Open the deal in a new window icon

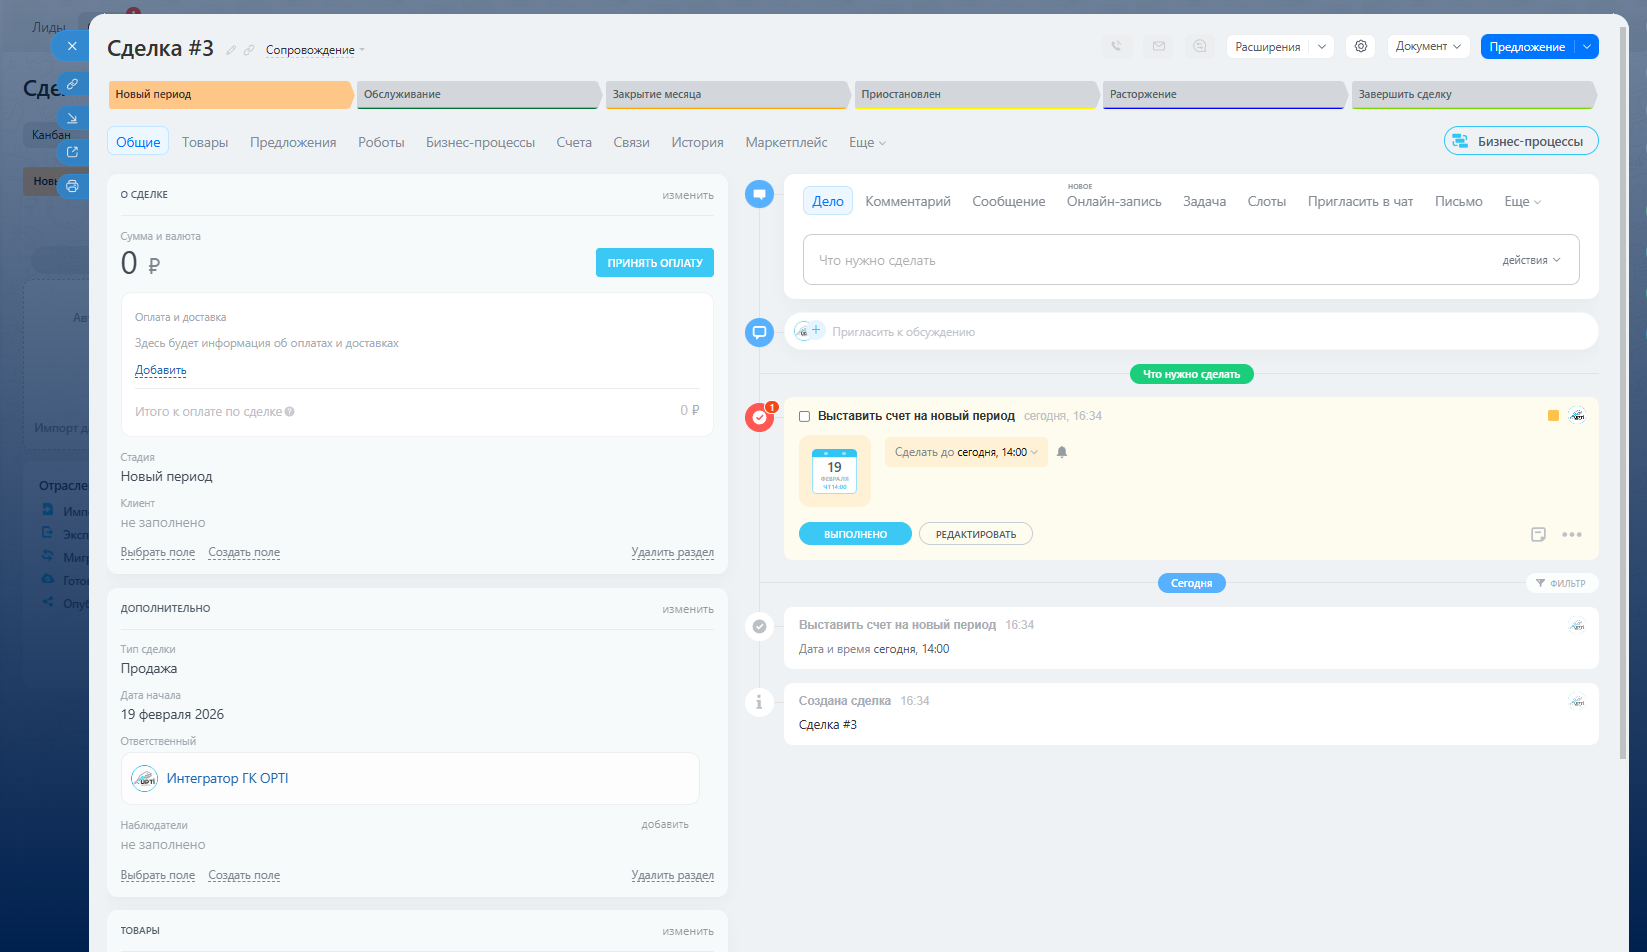coord(72,152)
